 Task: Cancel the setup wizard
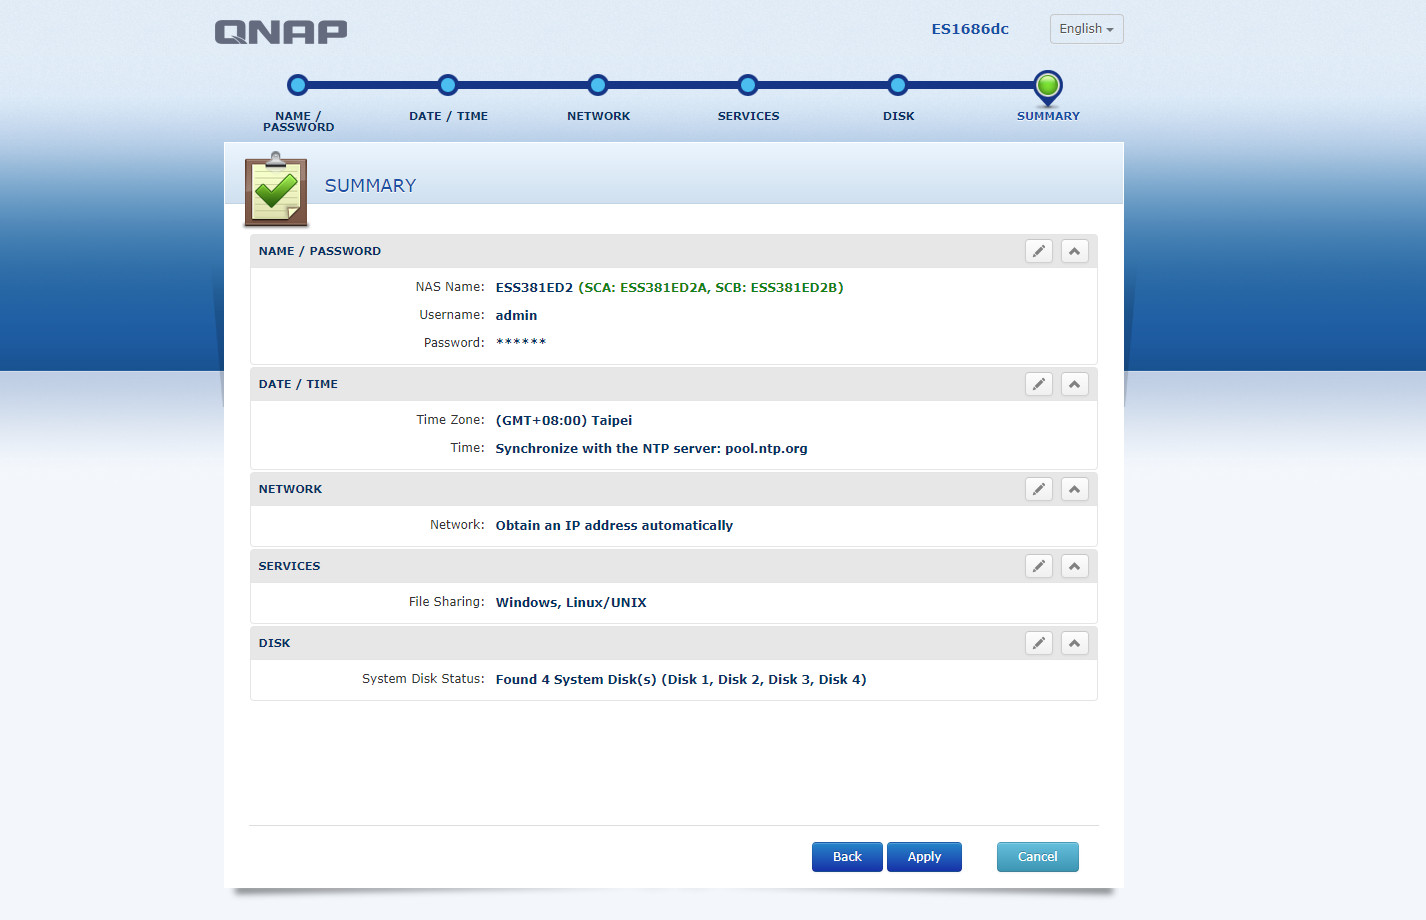(1037, 857)
